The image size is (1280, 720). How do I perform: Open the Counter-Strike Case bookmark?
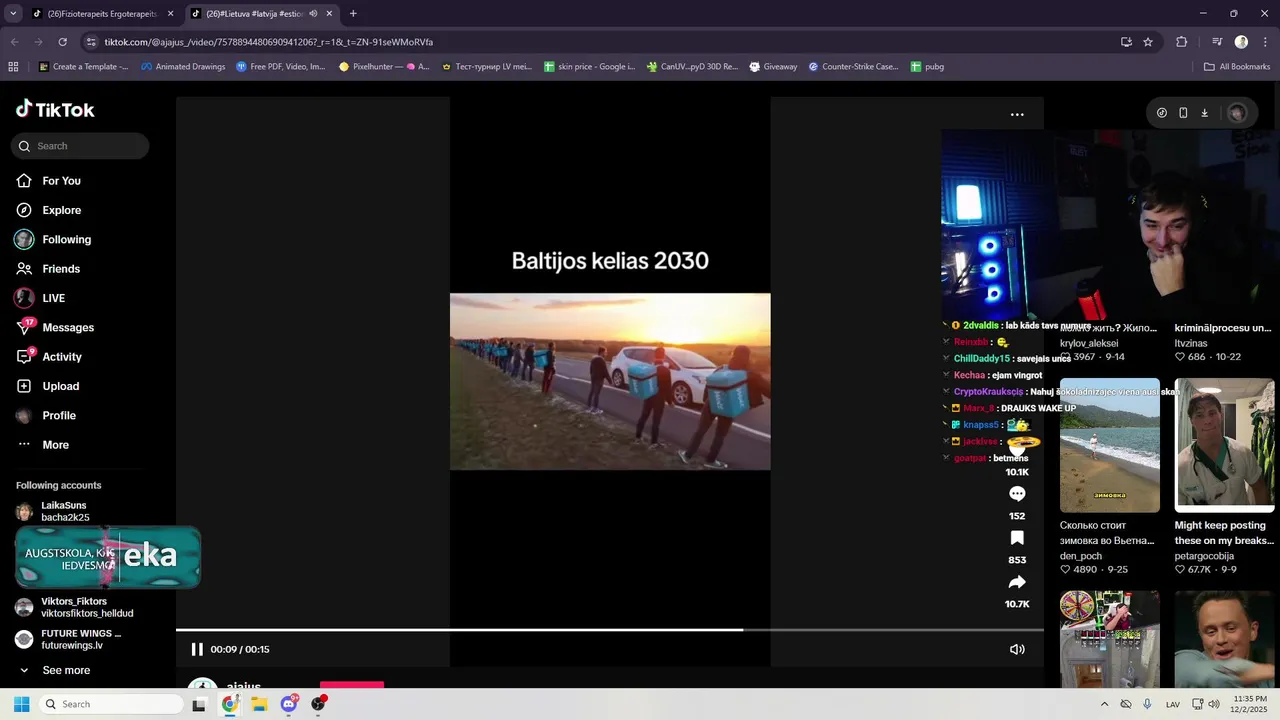click(853, 67)
